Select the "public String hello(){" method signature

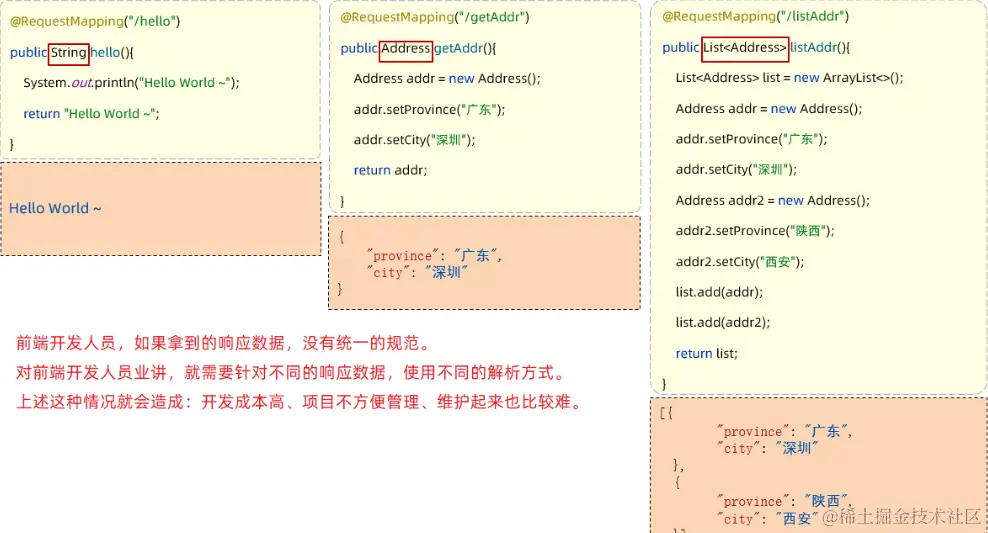click(71, 52)
